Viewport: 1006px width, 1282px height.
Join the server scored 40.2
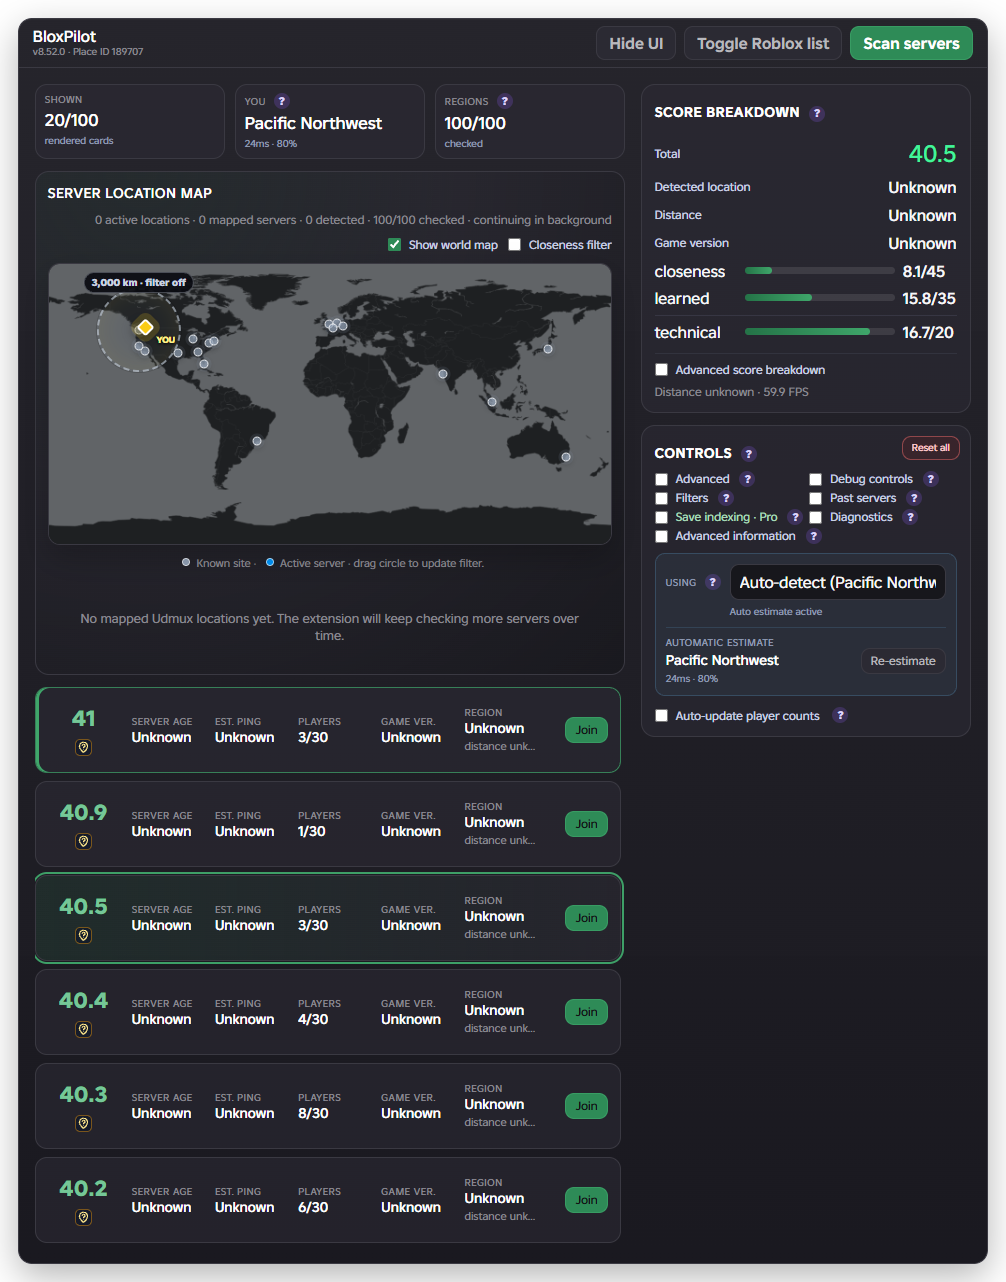[x=586, y=1200]
